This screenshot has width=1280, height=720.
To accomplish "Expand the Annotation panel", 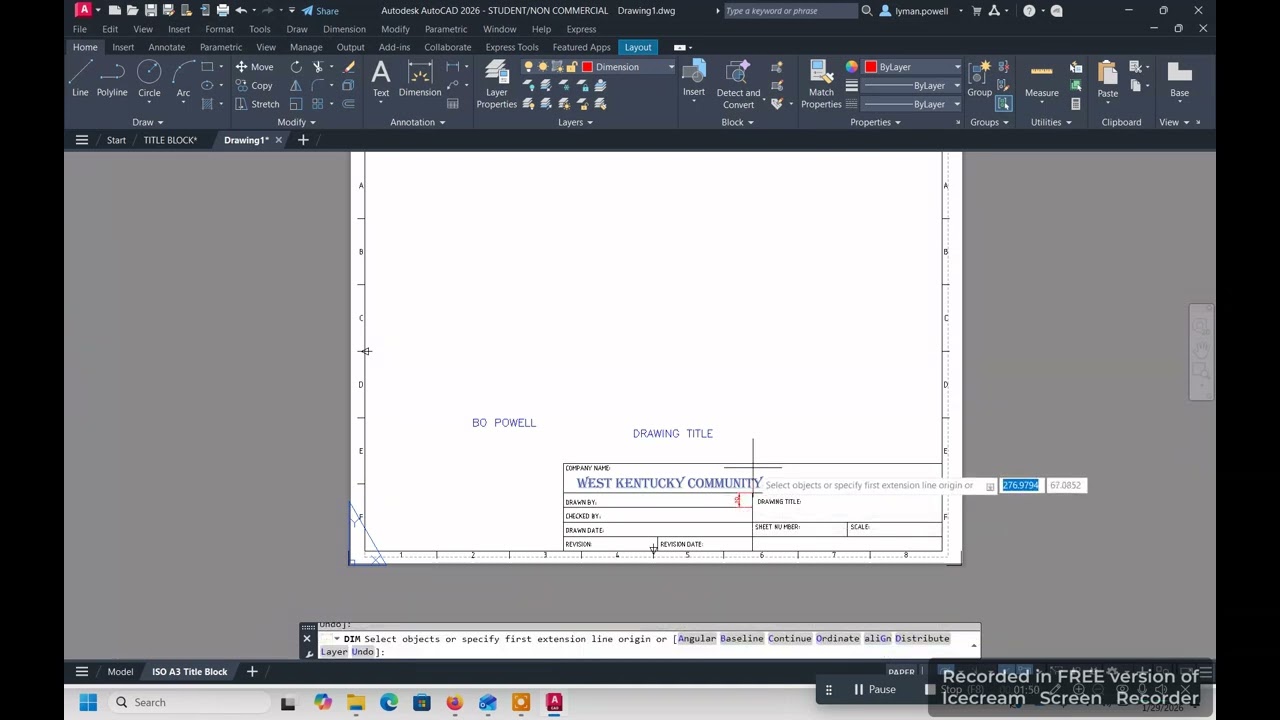I will click(418, 122).
